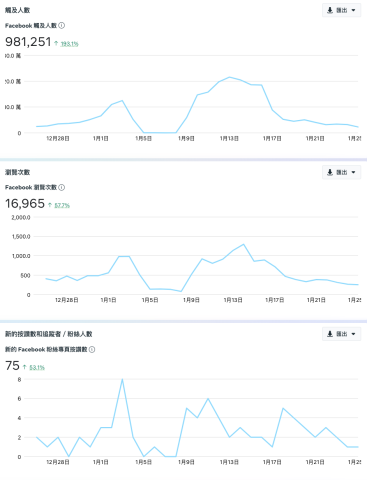
Task: Click 1月13日 date label under reach chart
Action: (229, 138)
